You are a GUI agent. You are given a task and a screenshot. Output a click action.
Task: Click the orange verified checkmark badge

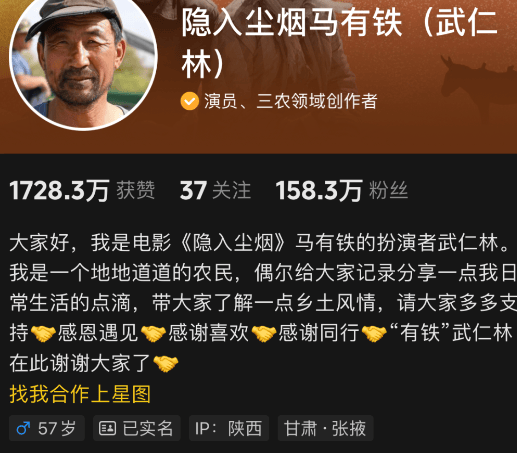190,101
